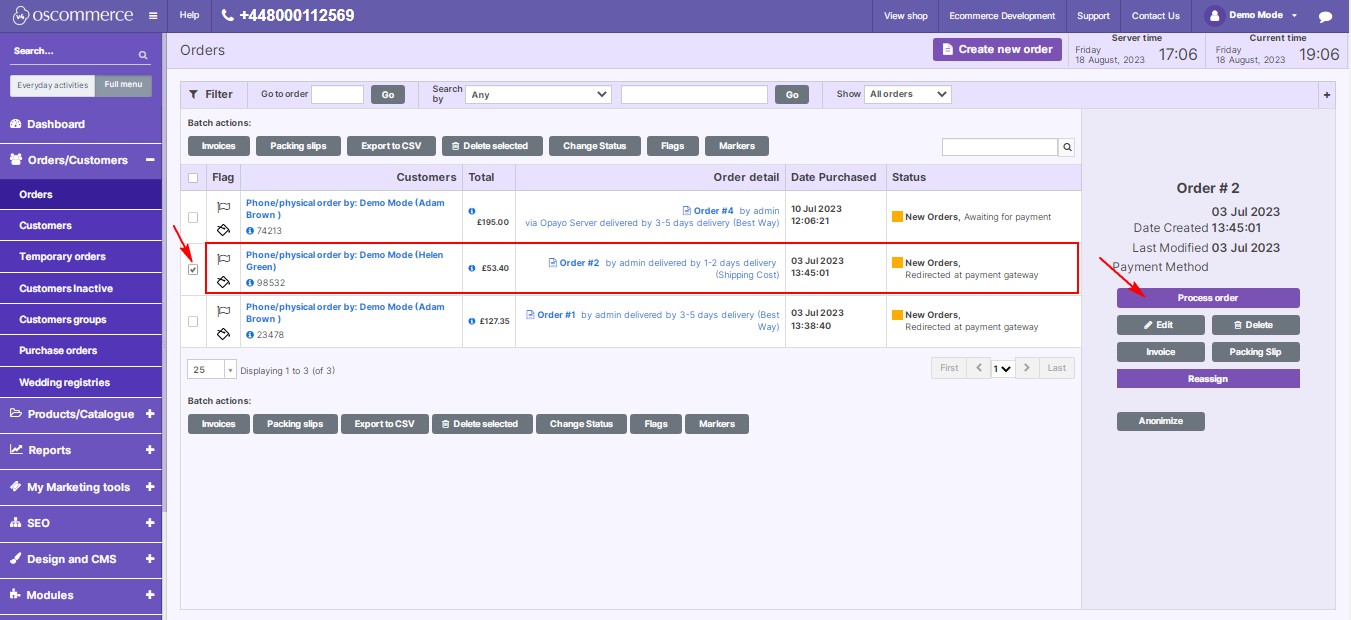This screenshot has height=620, width=1351.
Task: Select Dashboard from the sidebar
Action: 54,124
